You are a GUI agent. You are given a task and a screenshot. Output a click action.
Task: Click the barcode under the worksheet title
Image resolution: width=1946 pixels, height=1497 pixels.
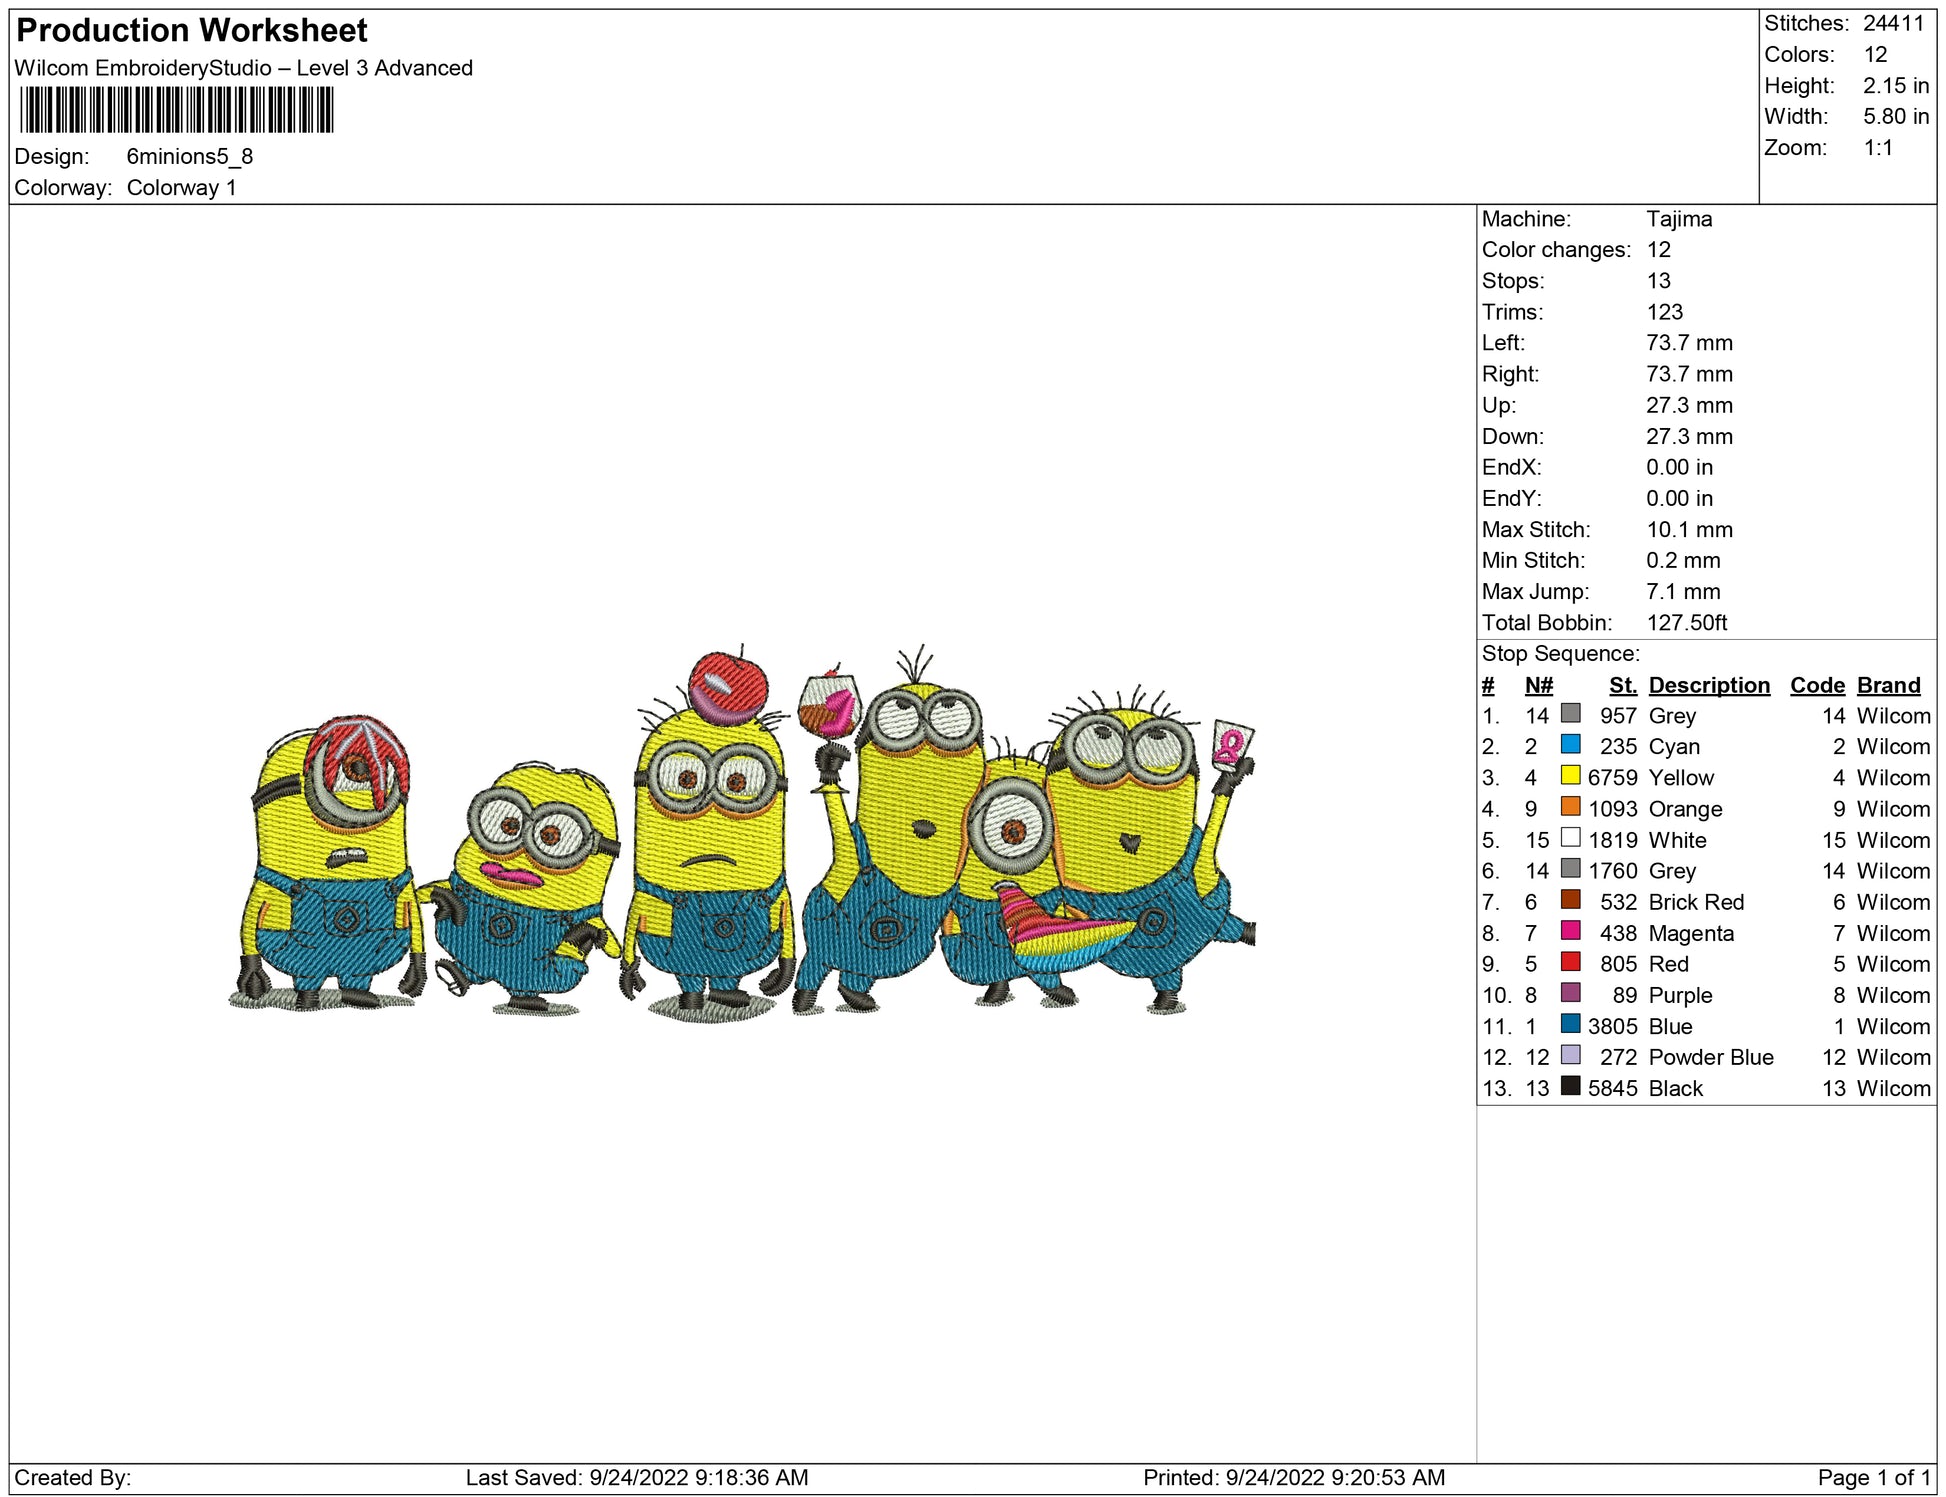coord(176,110)
